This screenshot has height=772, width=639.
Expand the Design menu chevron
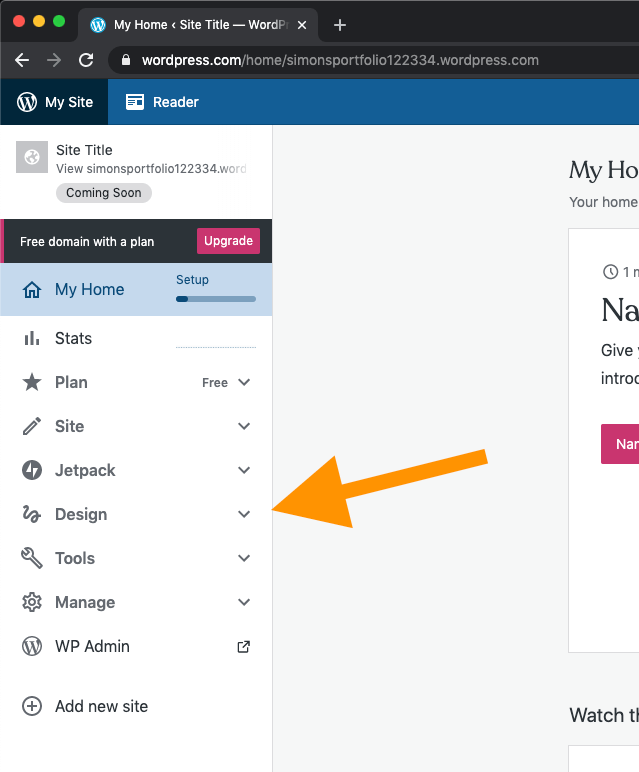(244, 514)
